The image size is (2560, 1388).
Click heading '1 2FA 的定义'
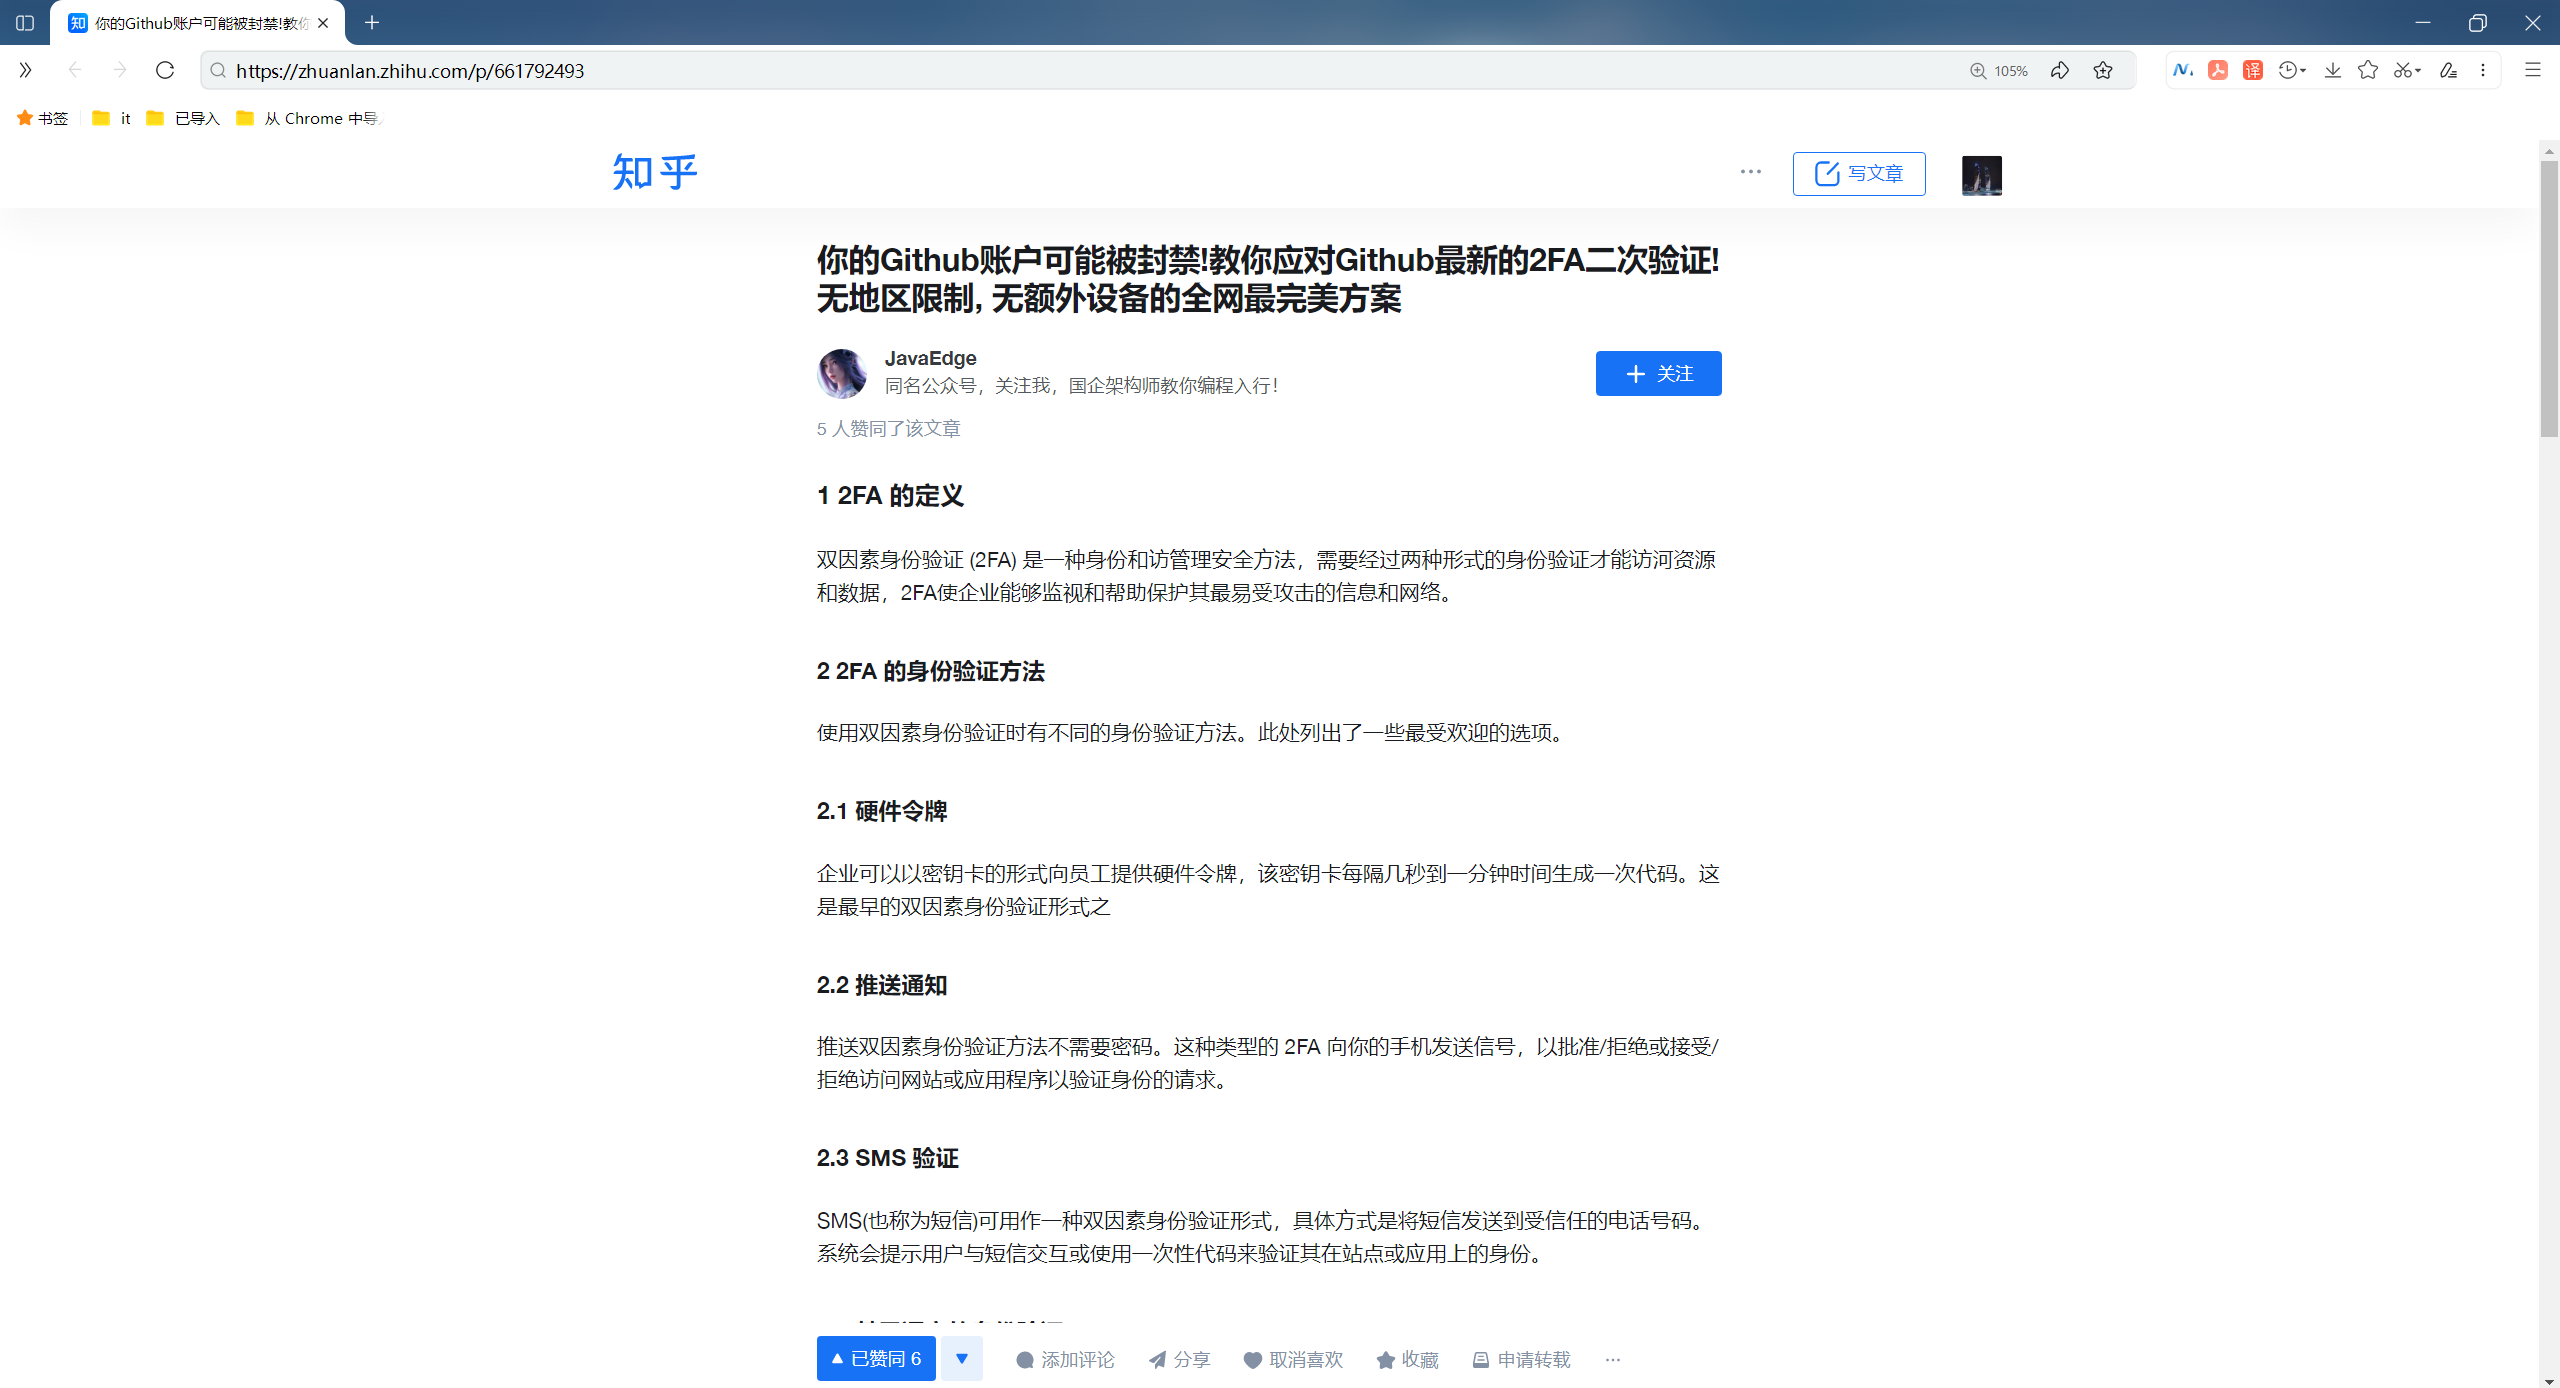pyautogui.click(x=890, y=496)
